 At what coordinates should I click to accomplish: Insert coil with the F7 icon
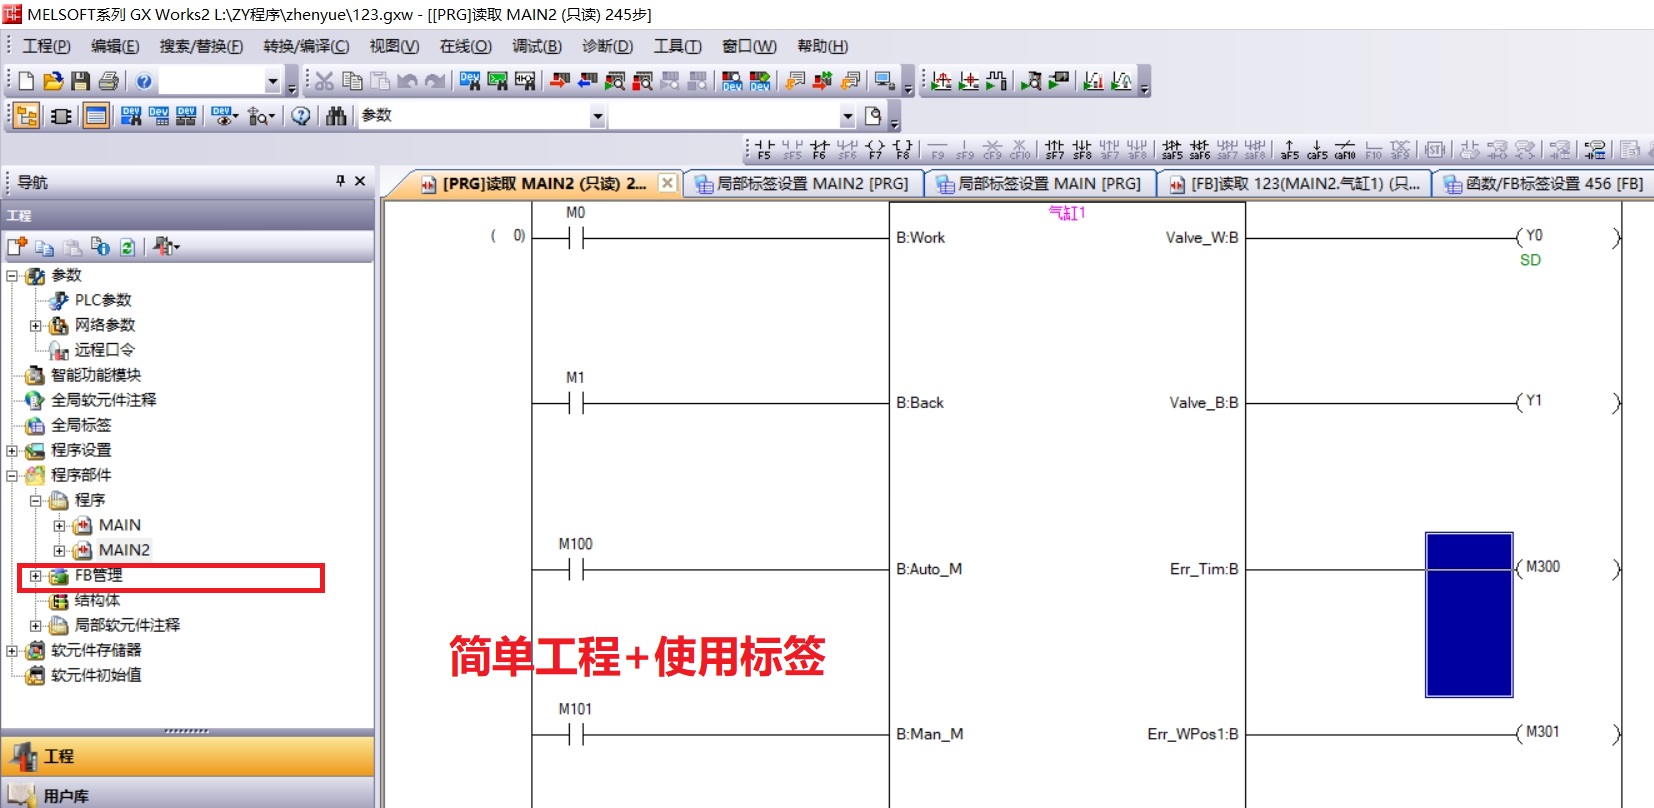click(875, 150)
